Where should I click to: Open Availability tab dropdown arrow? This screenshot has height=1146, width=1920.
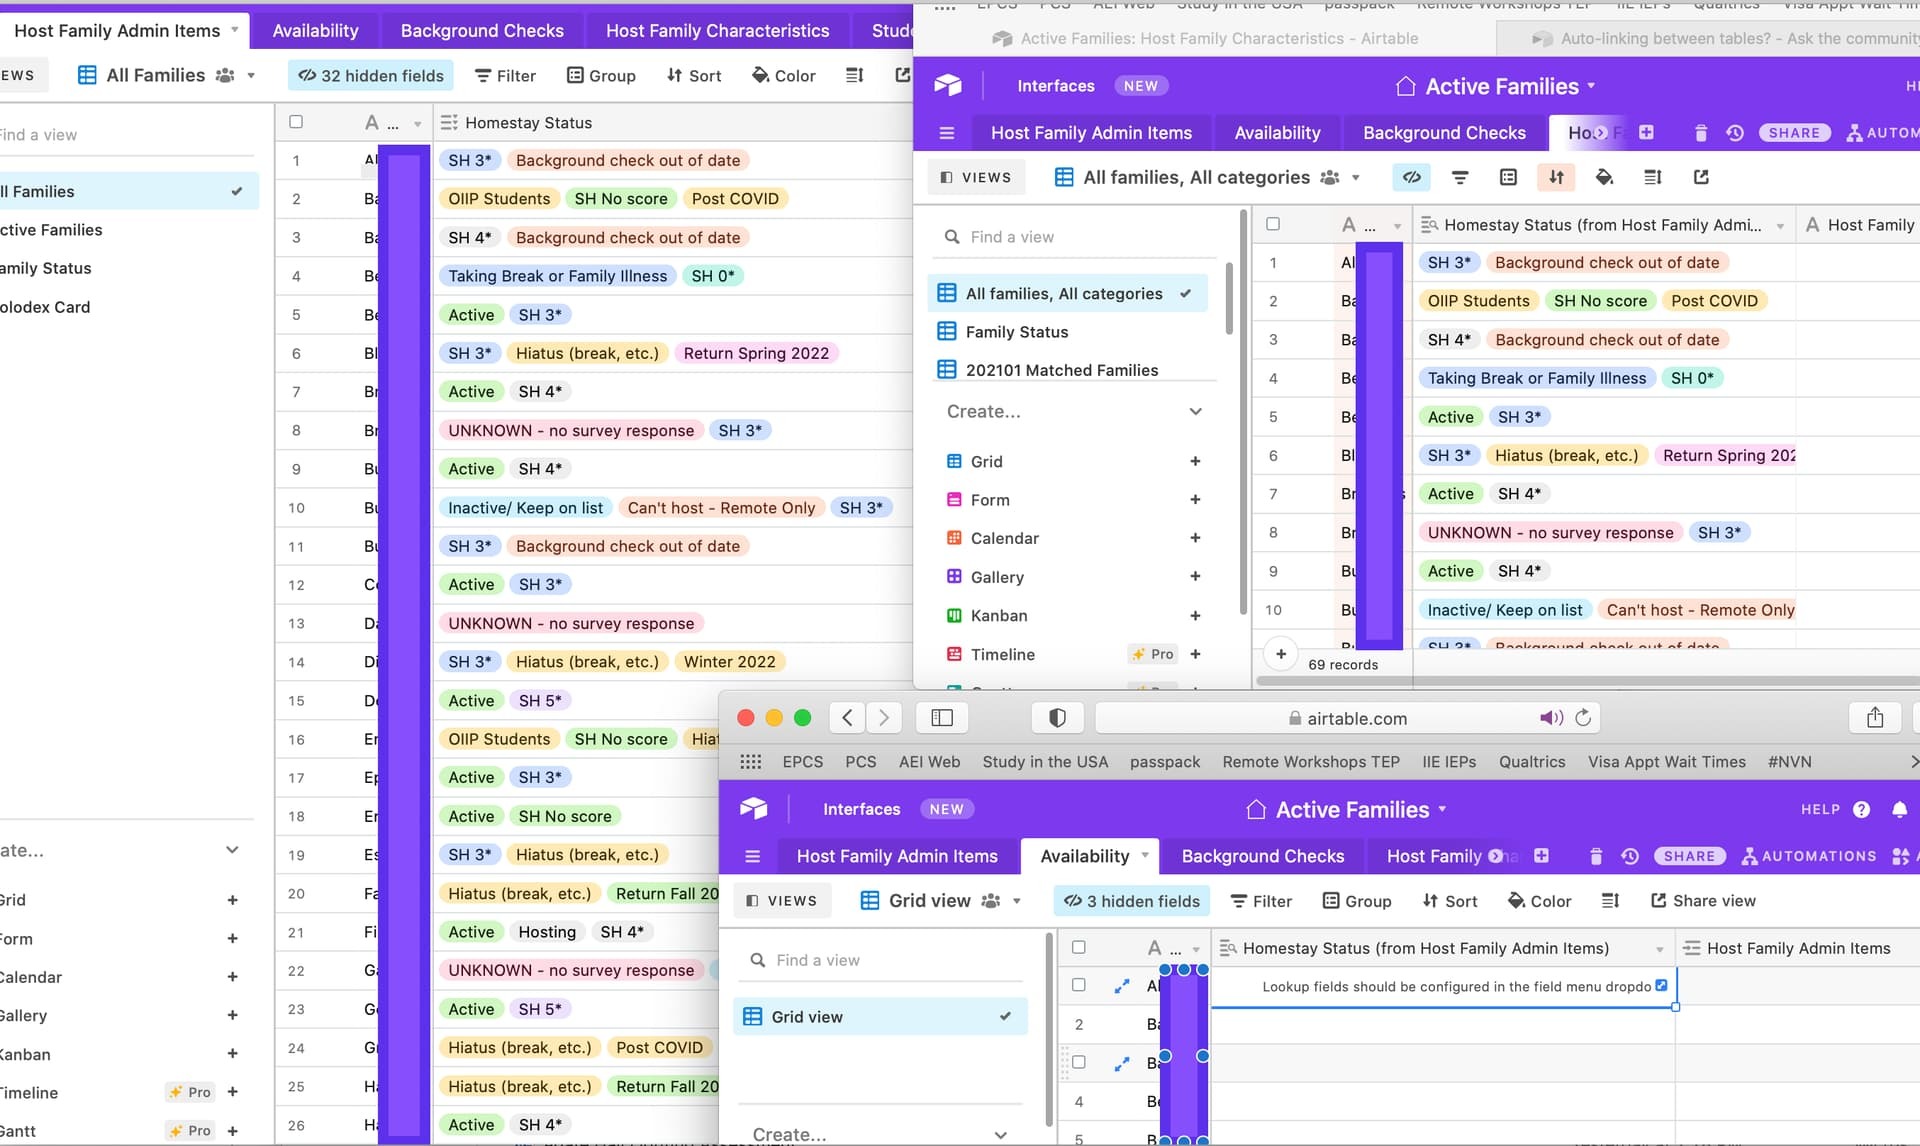click(1145, 855)
